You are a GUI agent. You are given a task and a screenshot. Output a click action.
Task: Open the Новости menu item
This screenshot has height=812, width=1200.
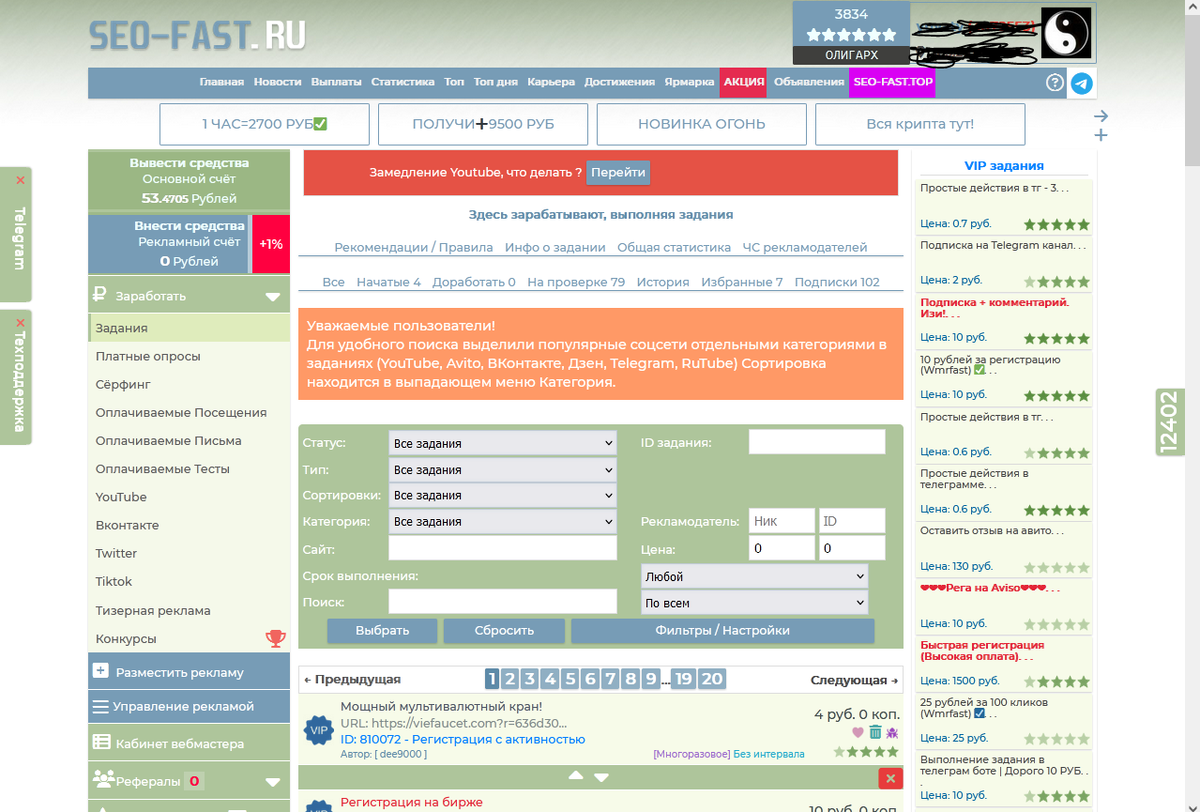tap(277, 82)
